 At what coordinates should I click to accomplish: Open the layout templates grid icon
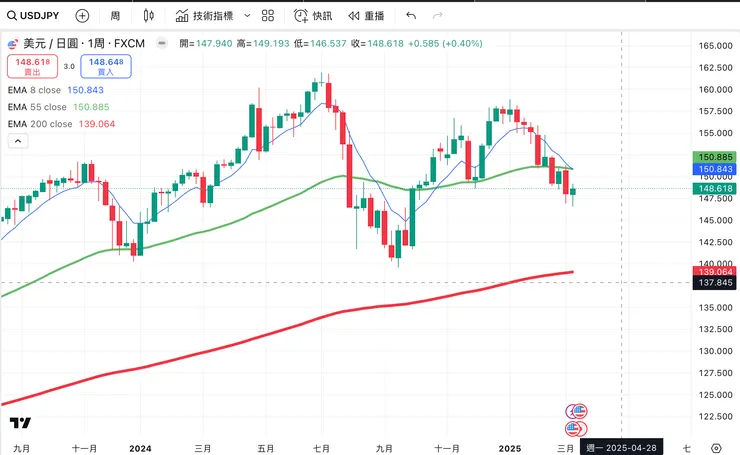click(x=268, y=16)
